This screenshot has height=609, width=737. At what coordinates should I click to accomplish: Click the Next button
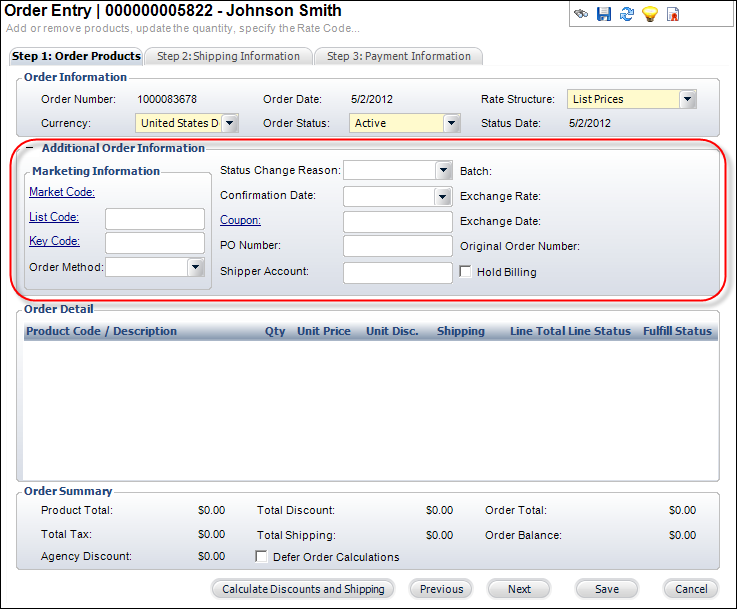click(519, 589)
